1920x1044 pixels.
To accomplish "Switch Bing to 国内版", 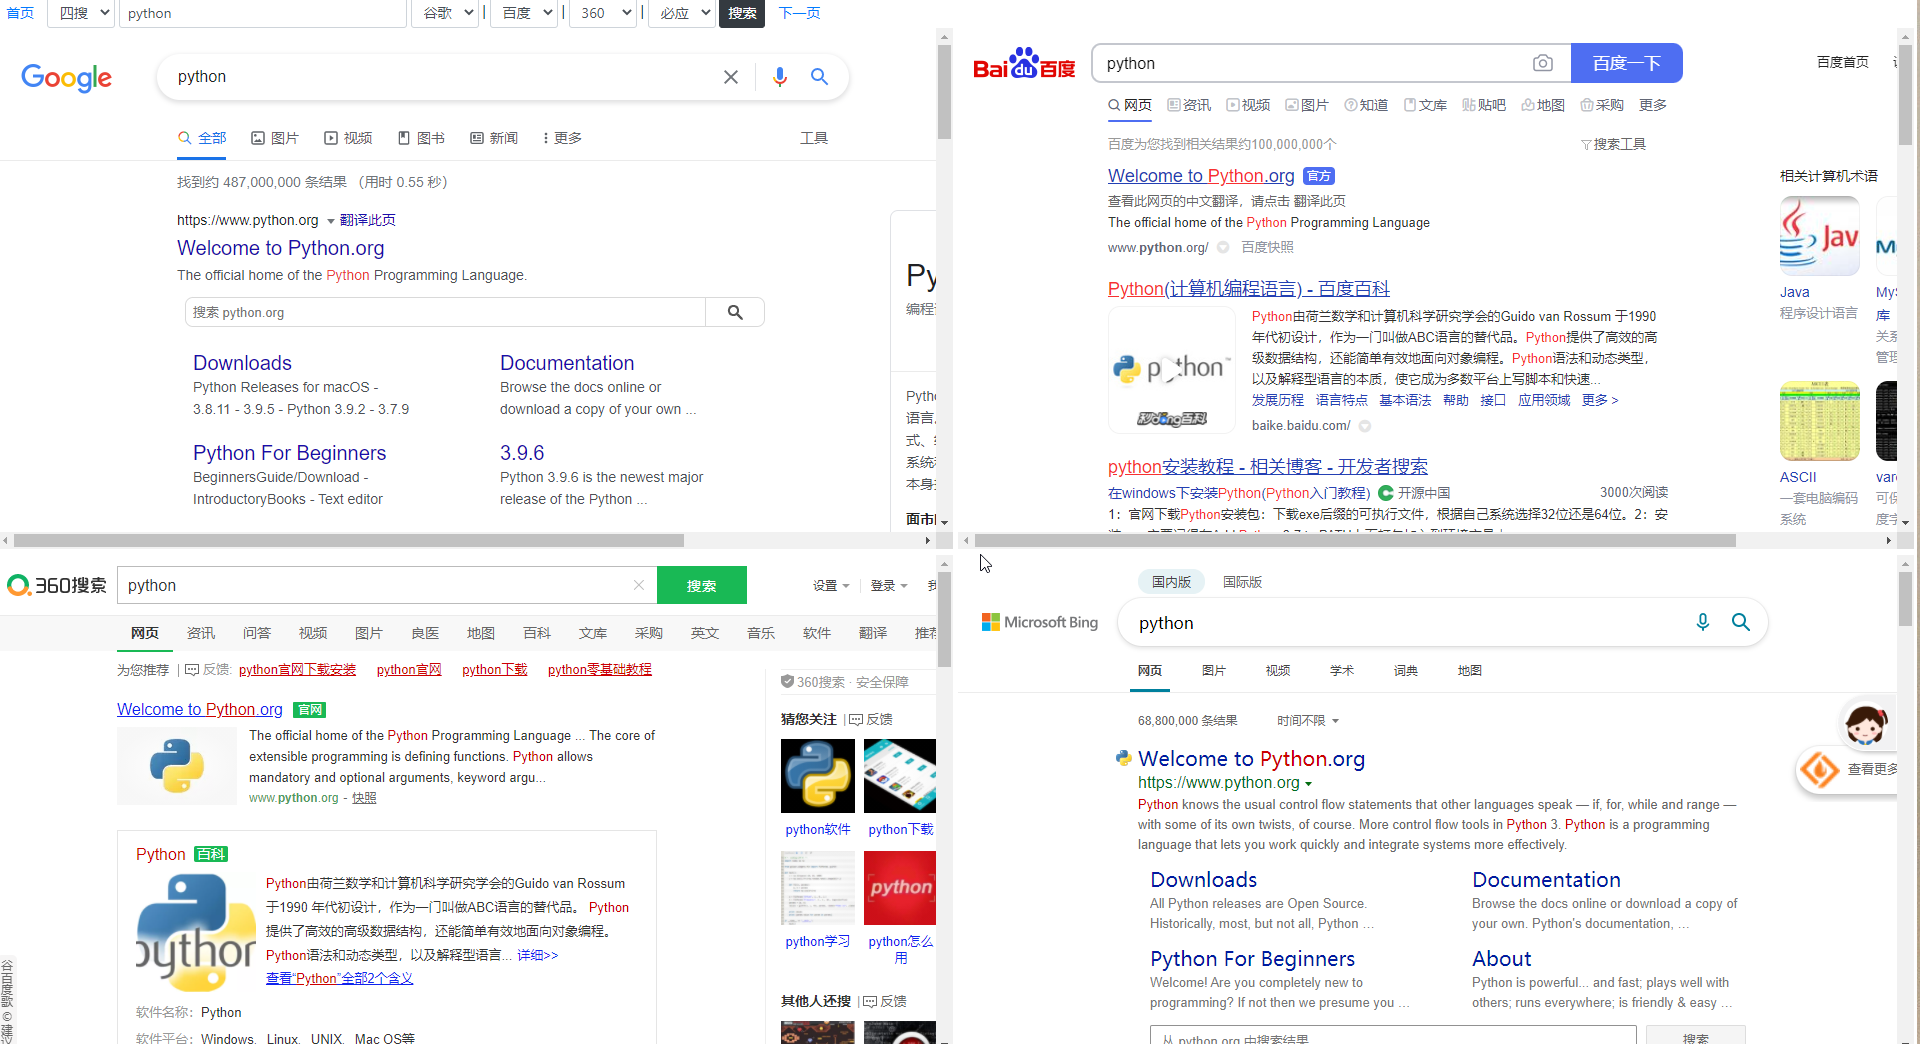I will (1171, 582).
